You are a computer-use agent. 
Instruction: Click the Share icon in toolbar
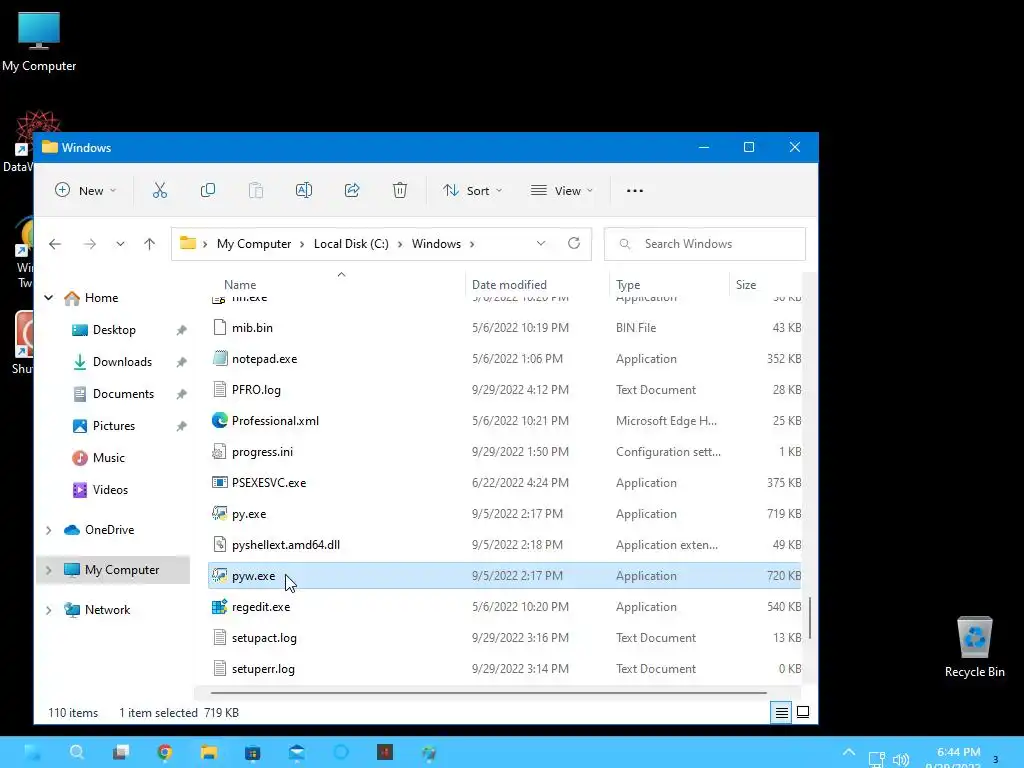click(352, 190)
